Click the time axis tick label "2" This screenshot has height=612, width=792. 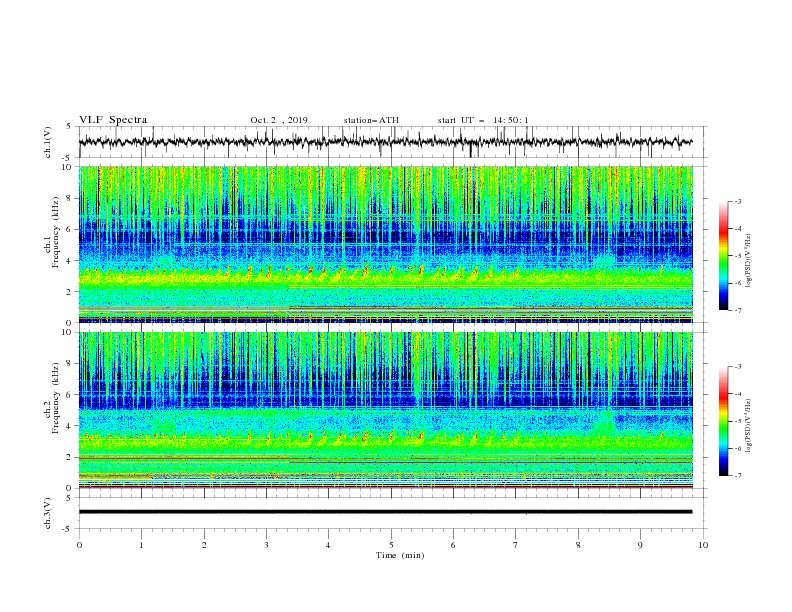click(x=204, y=545)
